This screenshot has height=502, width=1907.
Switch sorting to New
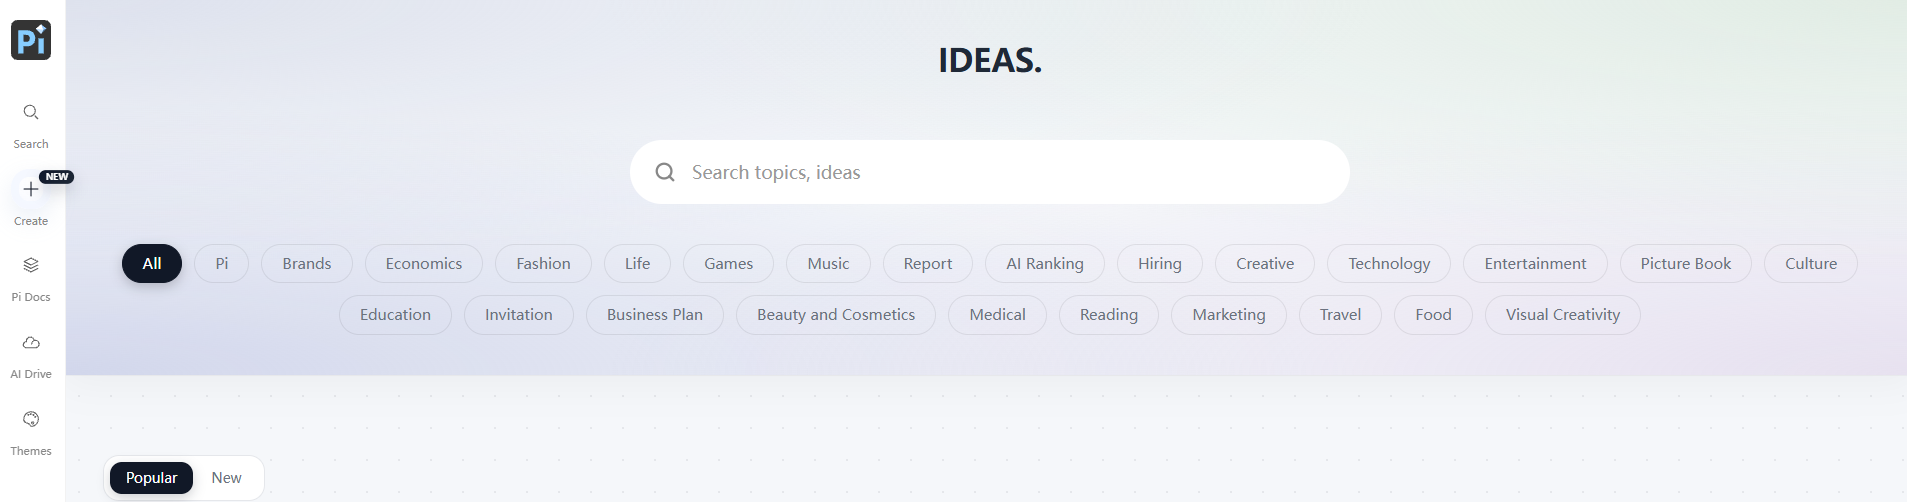click(226, 478)
